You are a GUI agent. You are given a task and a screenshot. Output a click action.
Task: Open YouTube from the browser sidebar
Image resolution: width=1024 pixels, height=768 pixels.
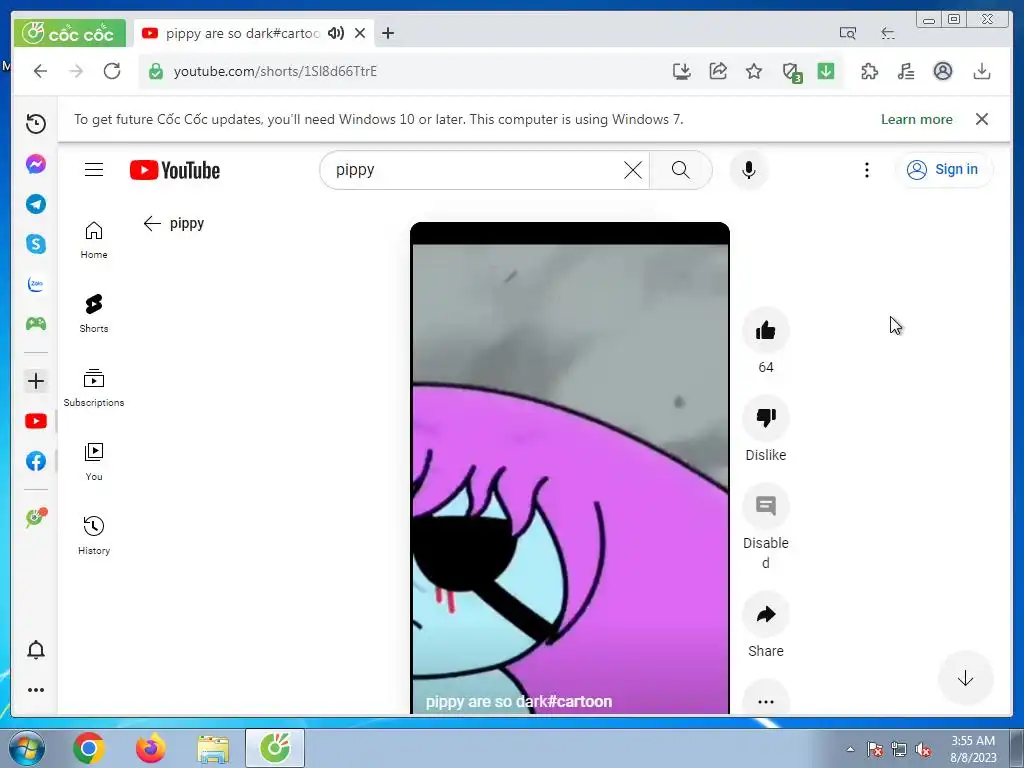tap(36, 421)
